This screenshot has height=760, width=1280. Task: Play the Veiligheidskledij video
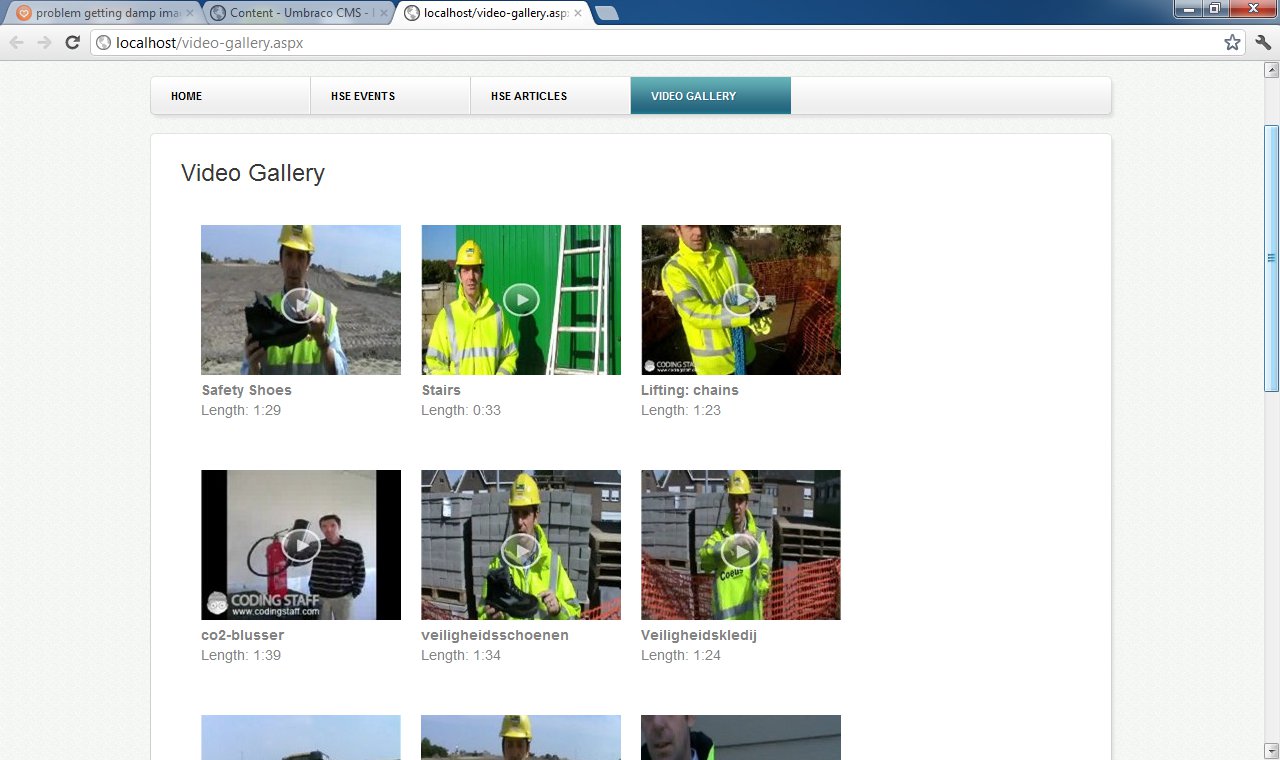740,550
